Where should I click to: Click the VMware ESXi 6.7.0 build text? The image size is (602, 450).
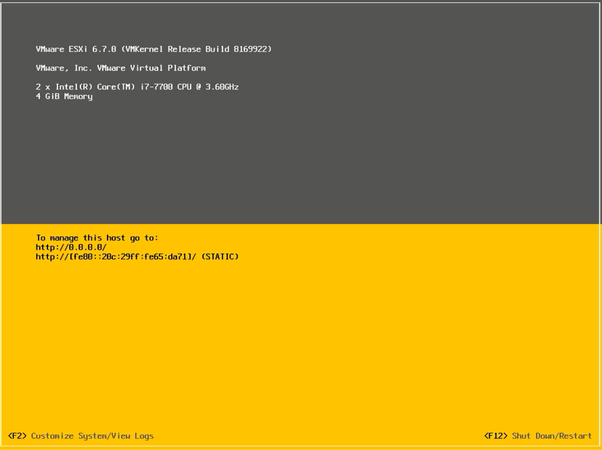(154, 49)
